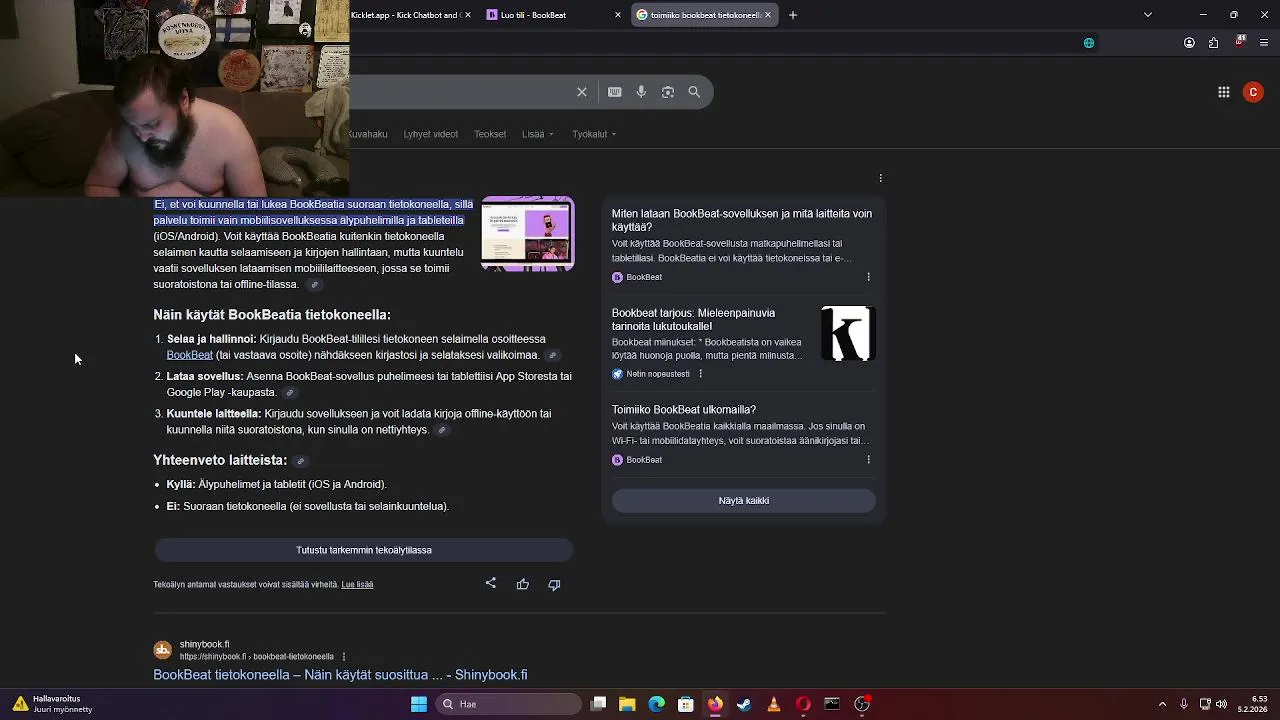Image resolution: width=1280 pixels, height=720 pixels.
Task: Expand the Lisää filters dropdown
Action: (537, 134)
